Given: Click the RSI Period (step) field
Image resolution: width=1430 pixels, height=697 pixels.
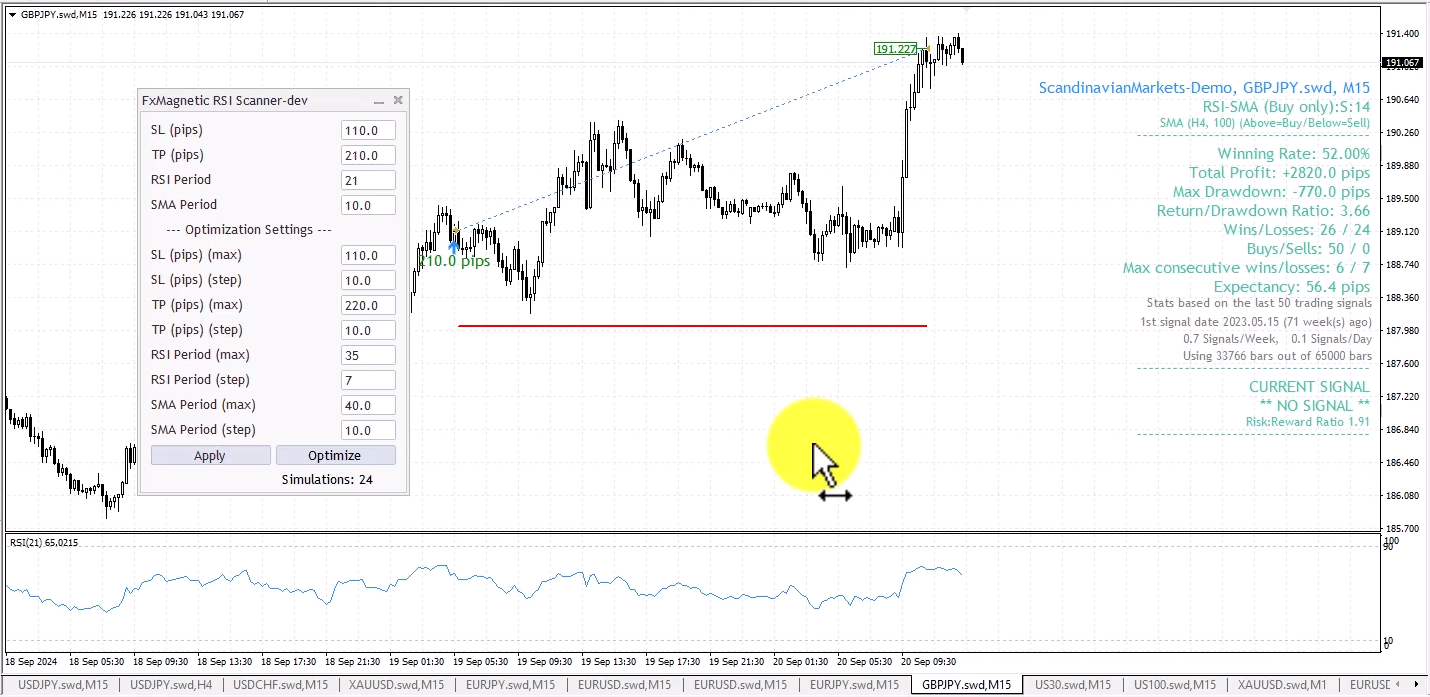Looking at the screenshot, I should pos(368,381).
